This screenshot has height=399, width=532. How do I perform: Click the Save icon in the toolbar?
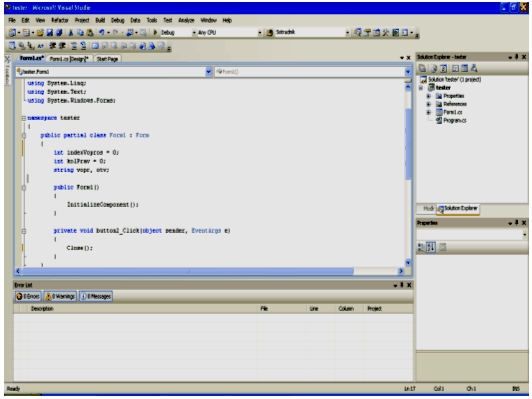[x=50, y=33]
